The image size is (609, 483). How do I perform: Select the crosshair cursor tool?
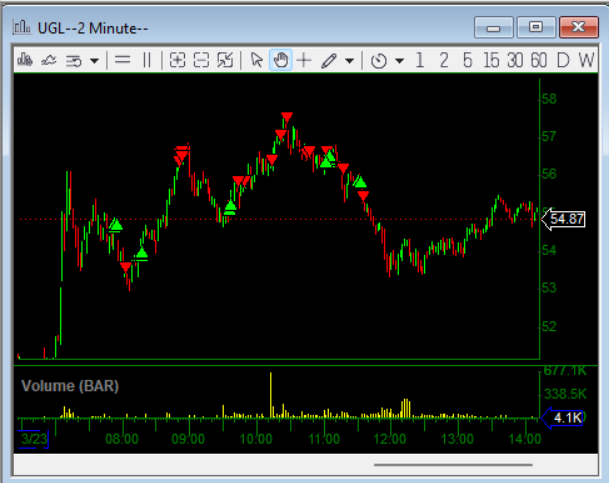point(304,60)
